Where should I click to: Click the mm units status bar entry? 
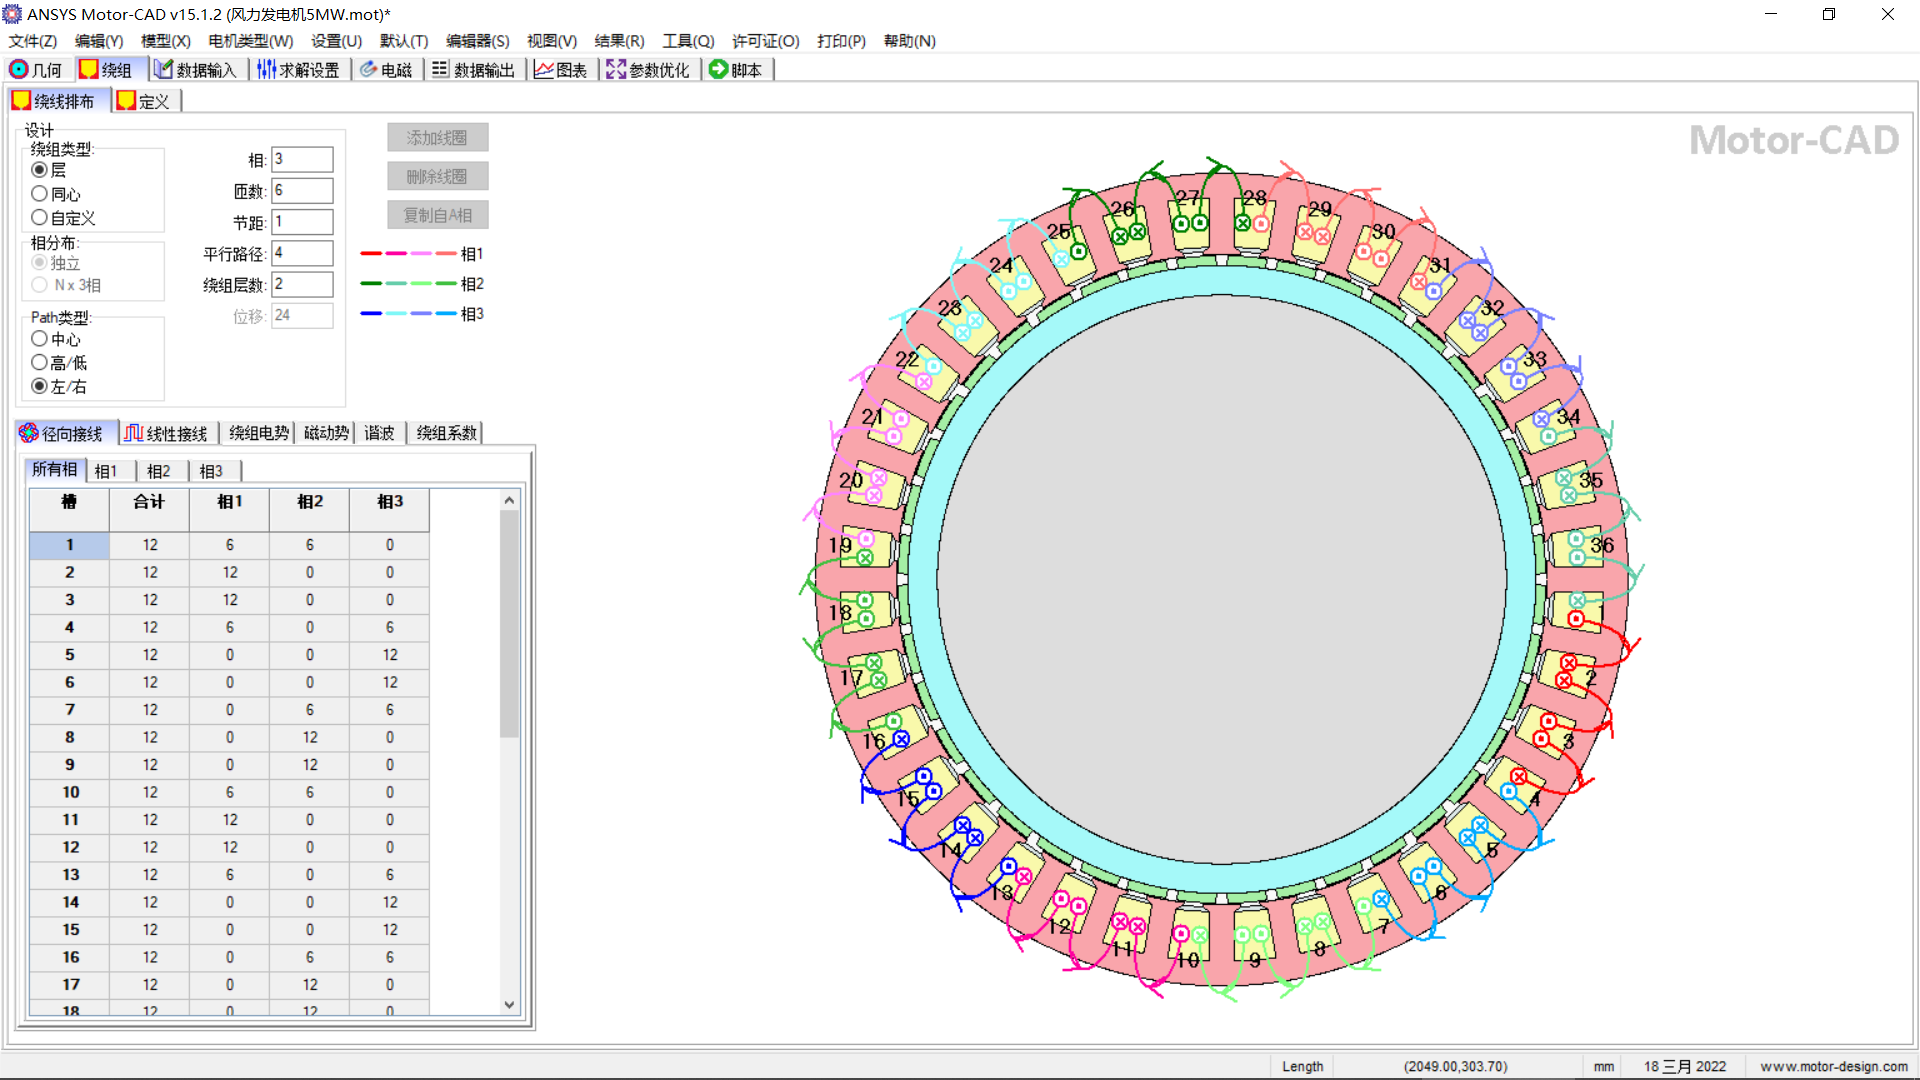pyautogui.click(x=1604, y=1067)
